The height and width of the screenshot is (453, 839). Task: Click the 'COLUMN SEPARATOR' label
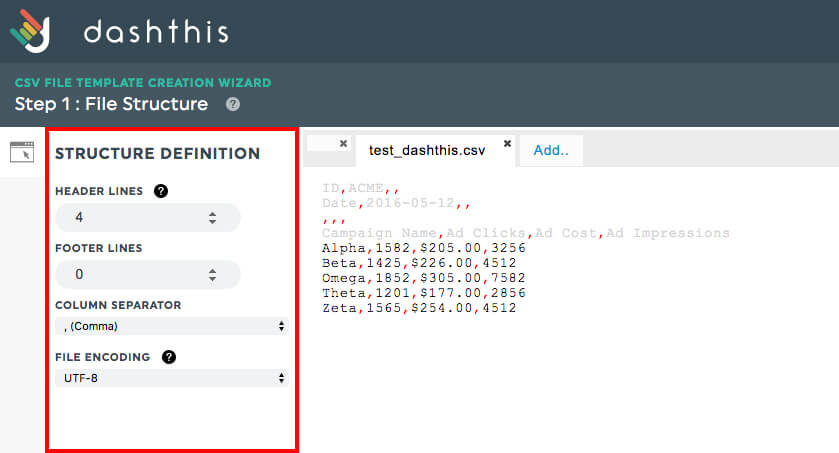tap(118, 305)
